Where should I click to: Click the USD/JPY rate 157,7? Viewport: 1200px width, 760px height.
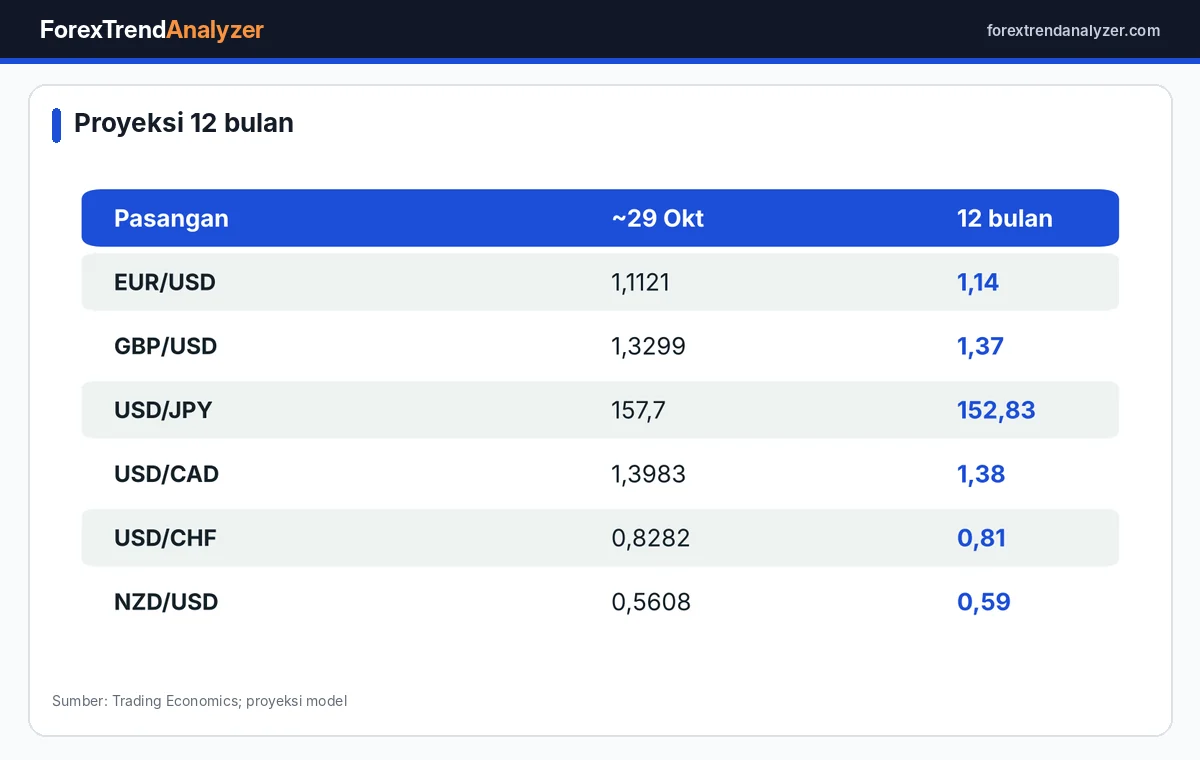639,410
